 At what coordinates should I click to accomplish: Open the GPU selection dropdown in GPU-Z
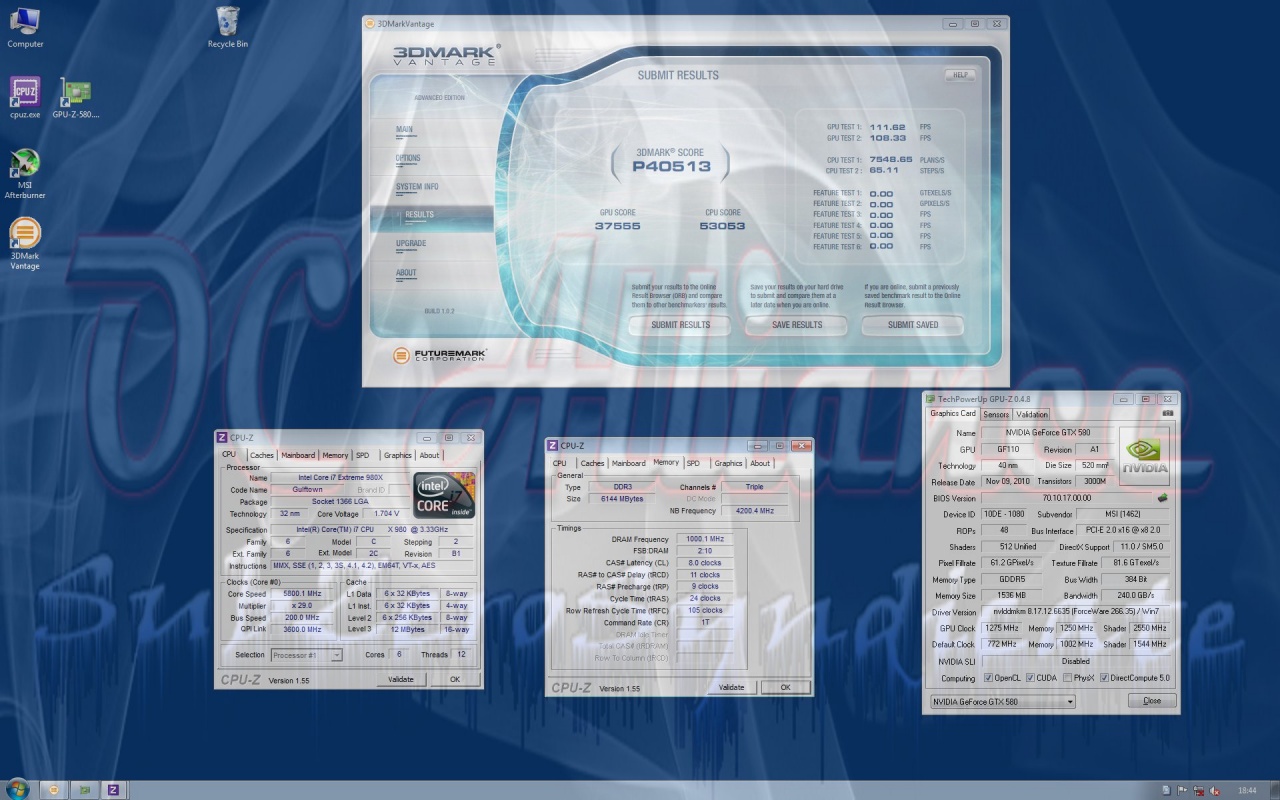(1002, 702)
